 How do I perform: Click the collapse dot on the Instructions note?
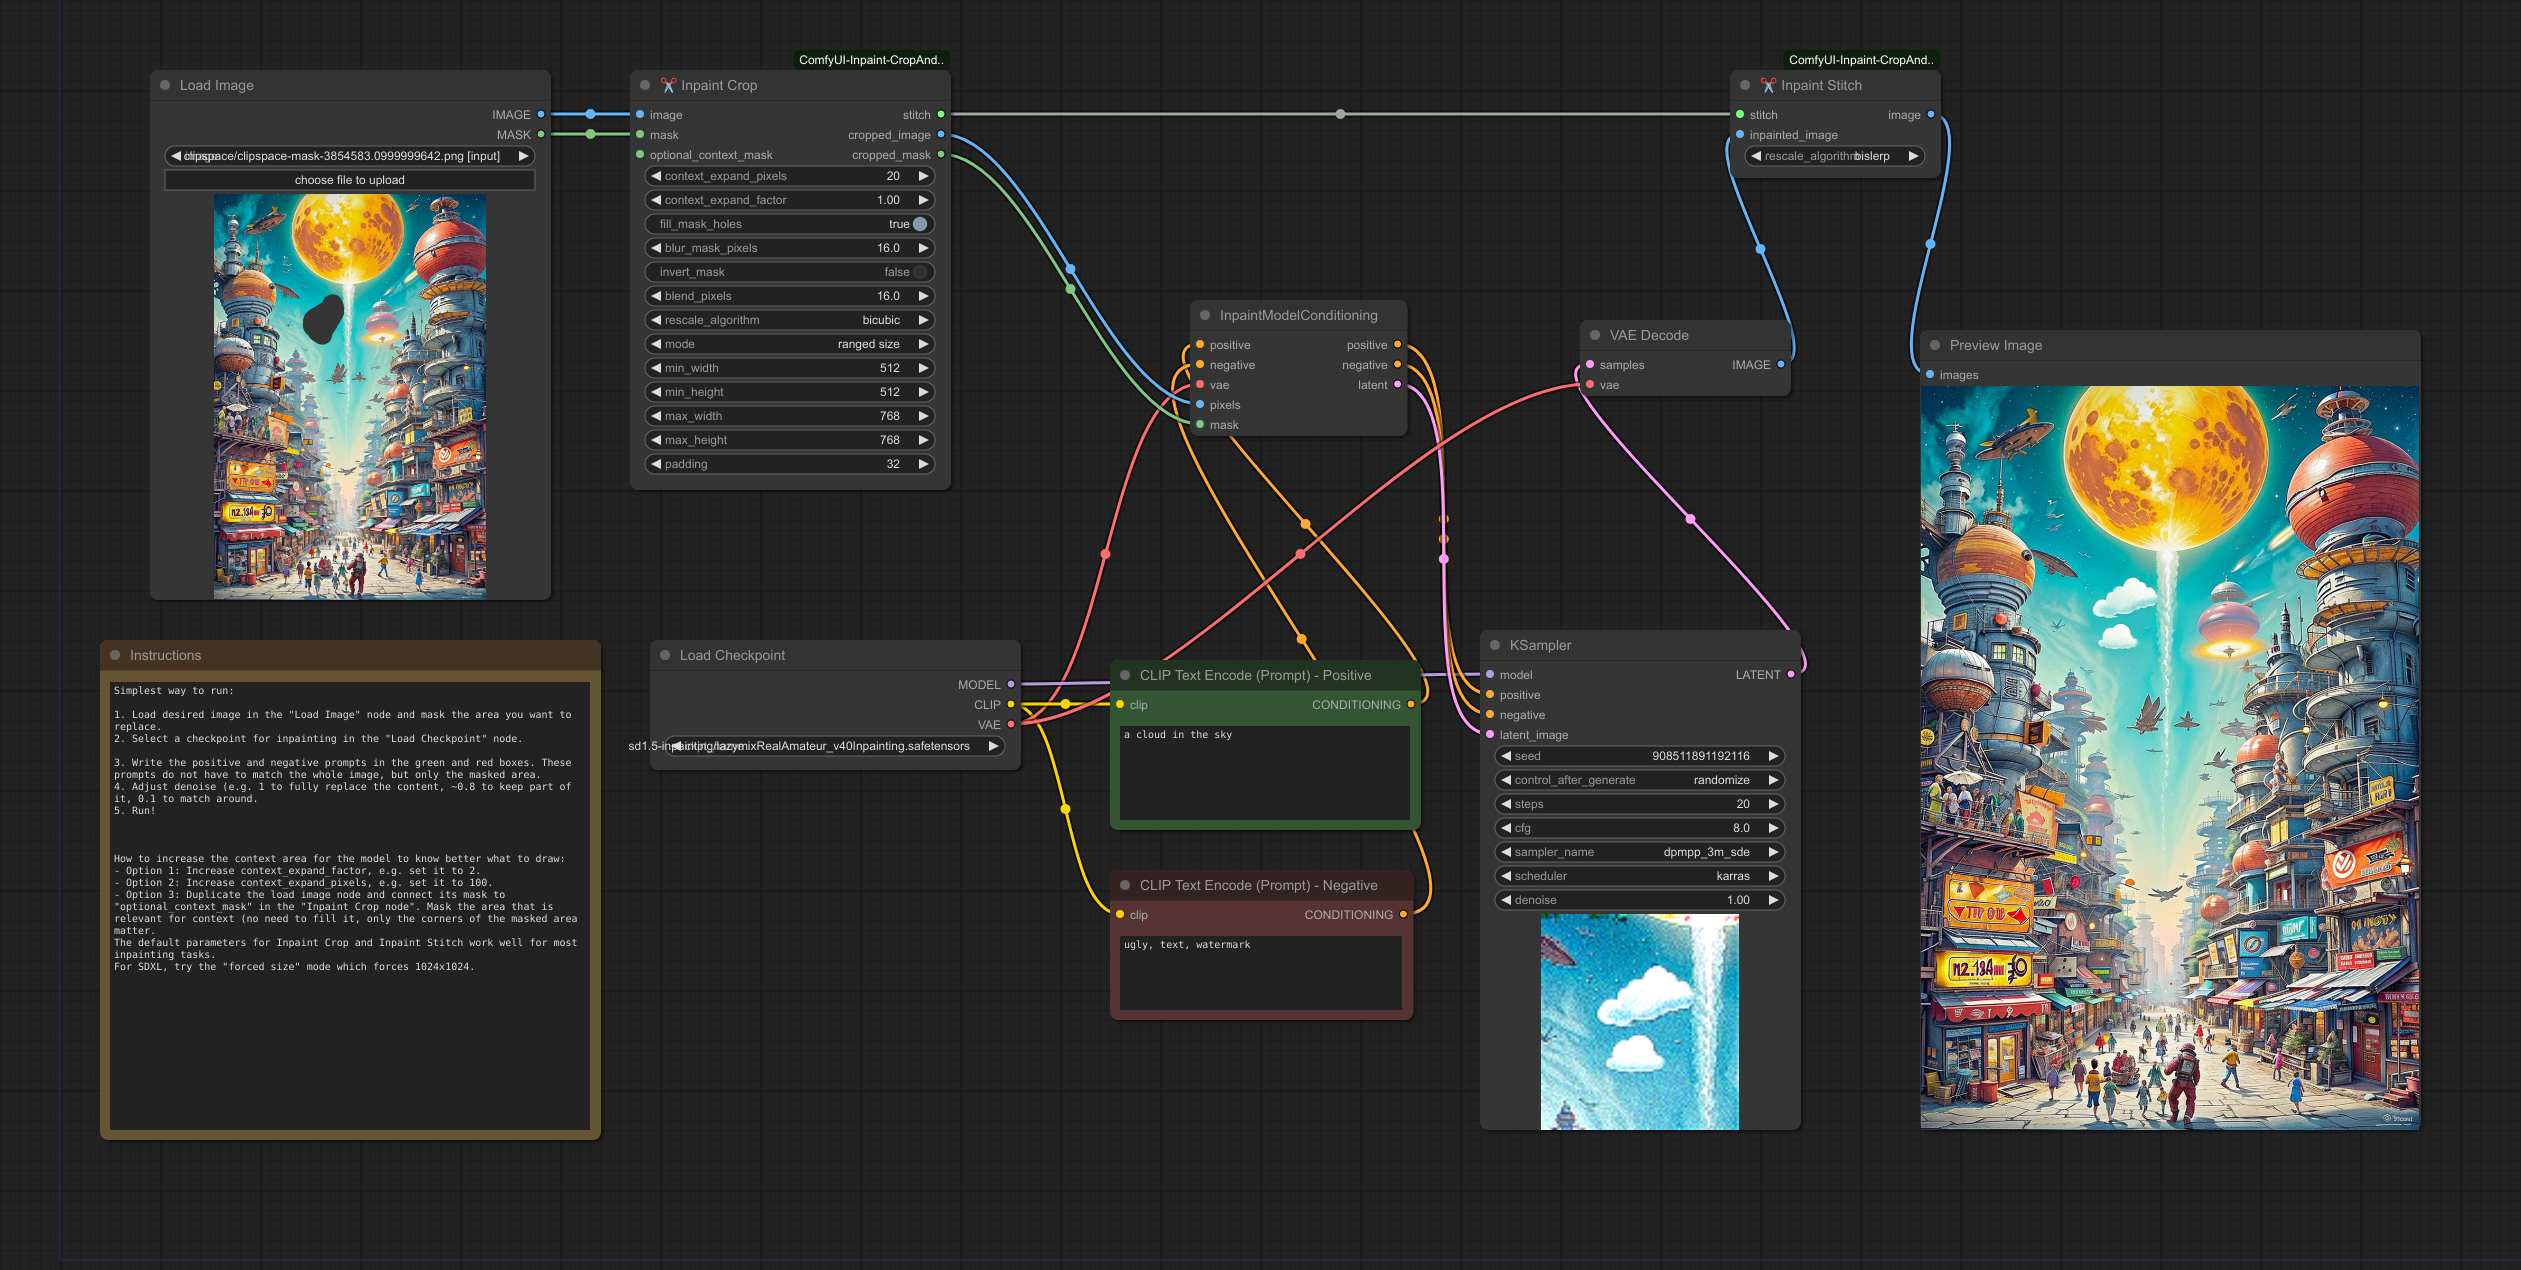[x=115, y=655]
